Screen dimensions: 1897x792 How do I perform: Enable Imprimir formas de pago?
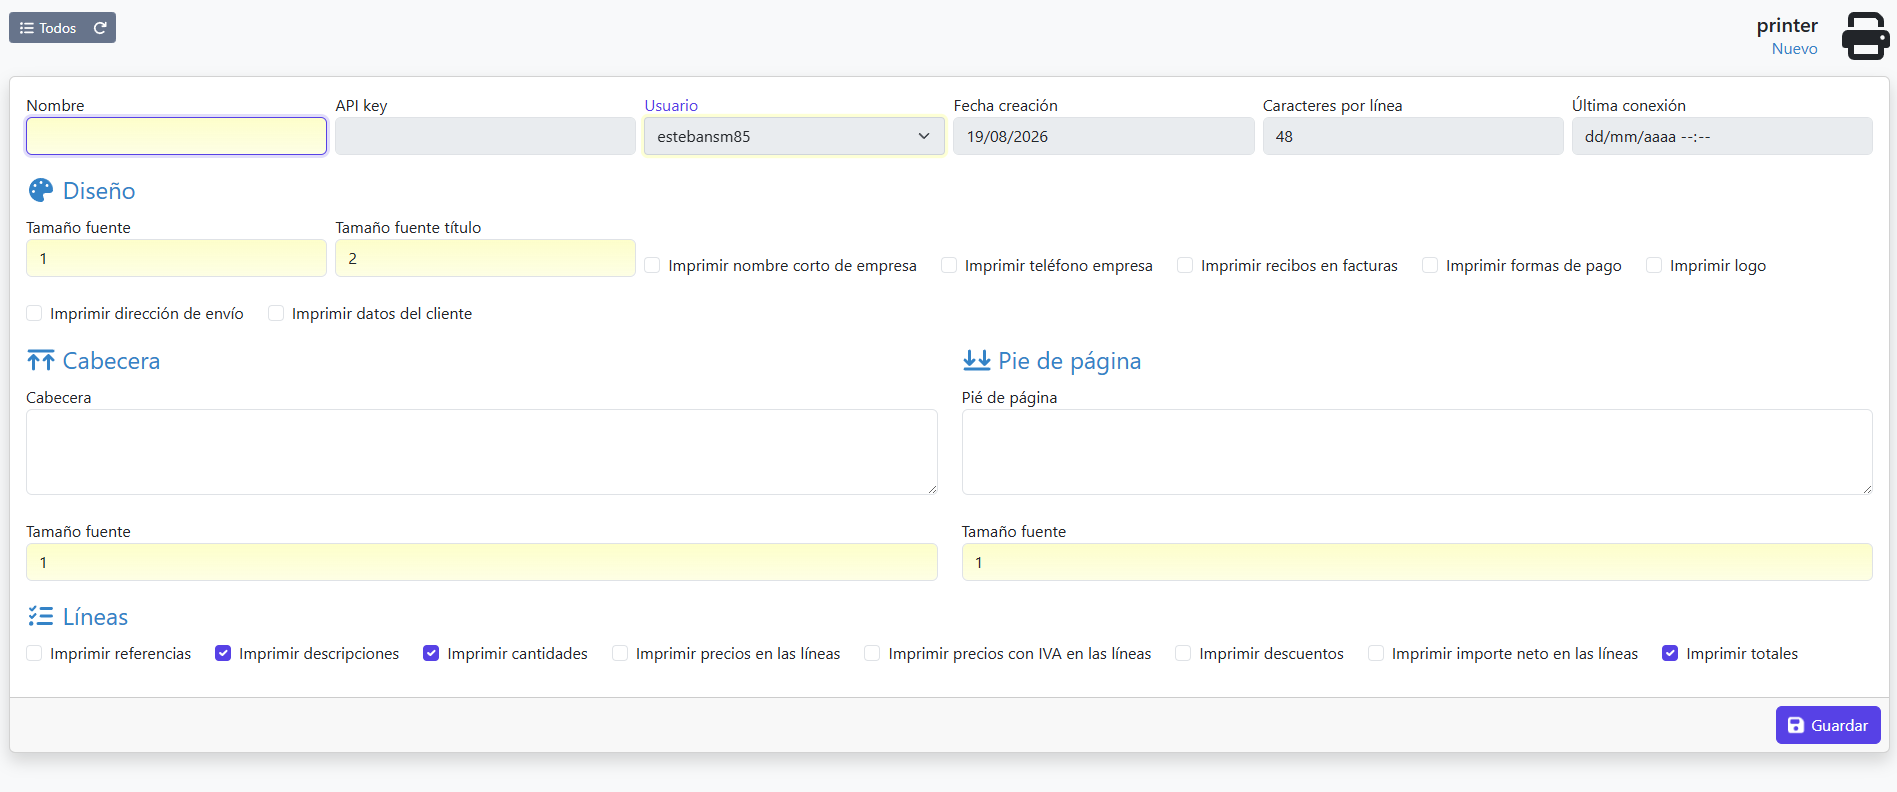point(1430,265)
